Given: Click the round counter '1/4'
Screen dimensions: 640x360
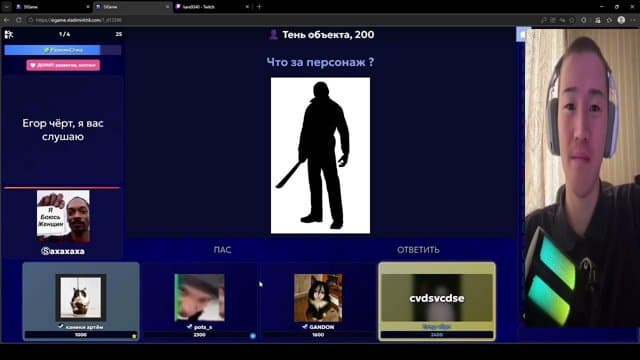Looking at the screenshot, I should 64,34.
